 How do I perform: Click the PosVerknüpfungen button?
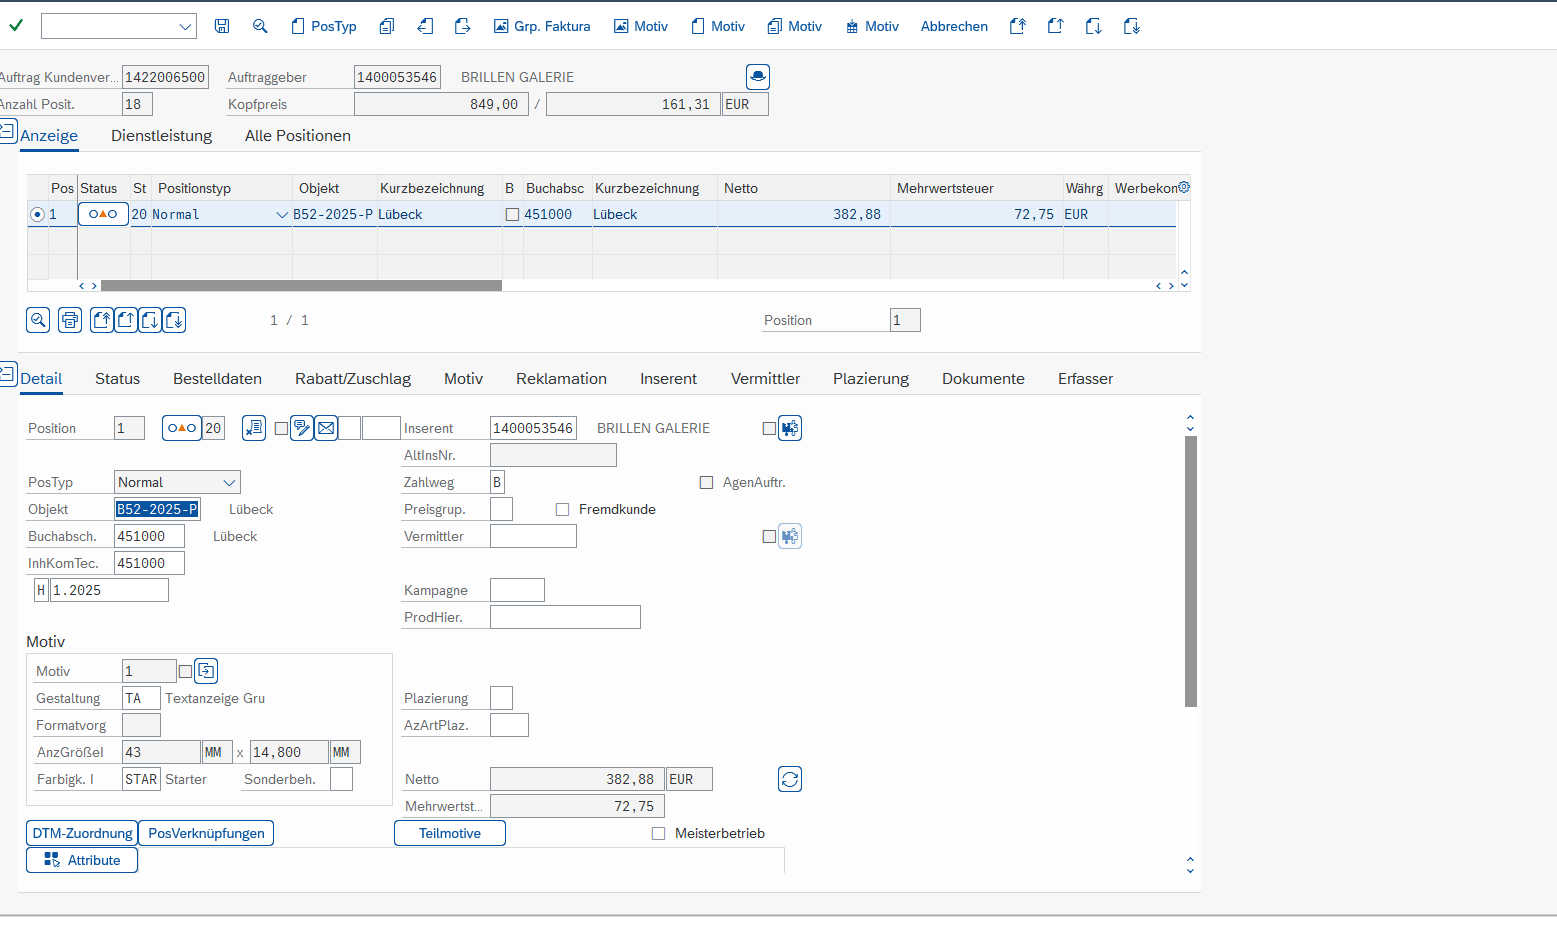206,833
